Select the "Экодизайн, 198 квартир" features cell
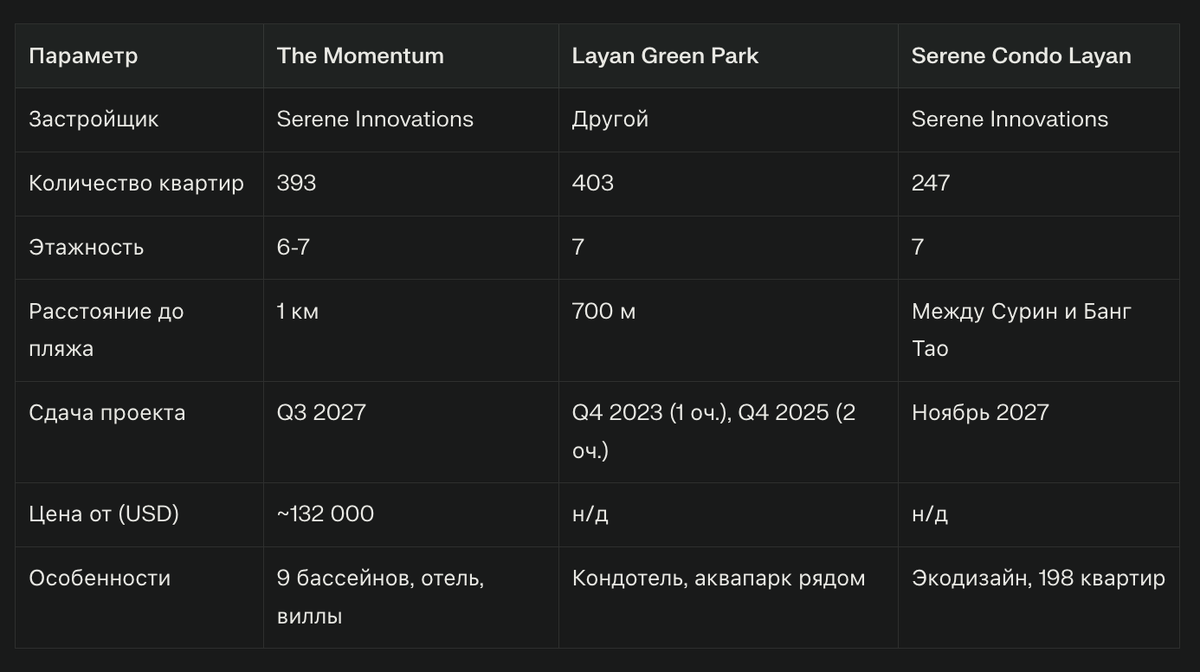Viewport: 1200px width, 672px height. [1038, 578]
